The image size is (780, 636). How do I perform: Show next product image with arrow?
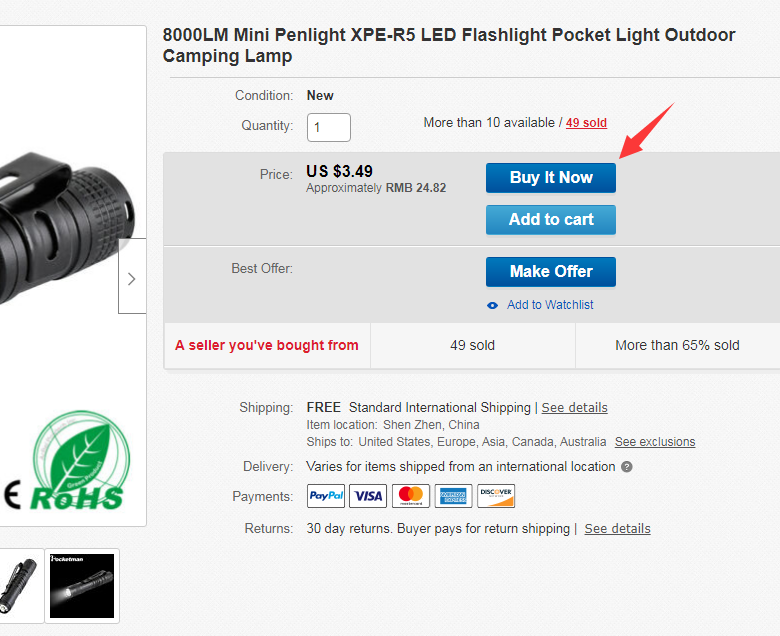point(131,277)
